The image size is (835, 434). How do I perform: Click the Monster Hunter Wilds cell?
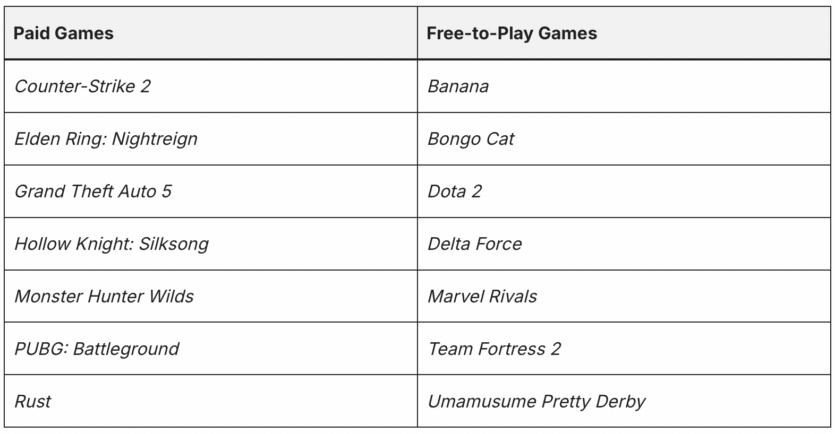click(x=104, y=296)
